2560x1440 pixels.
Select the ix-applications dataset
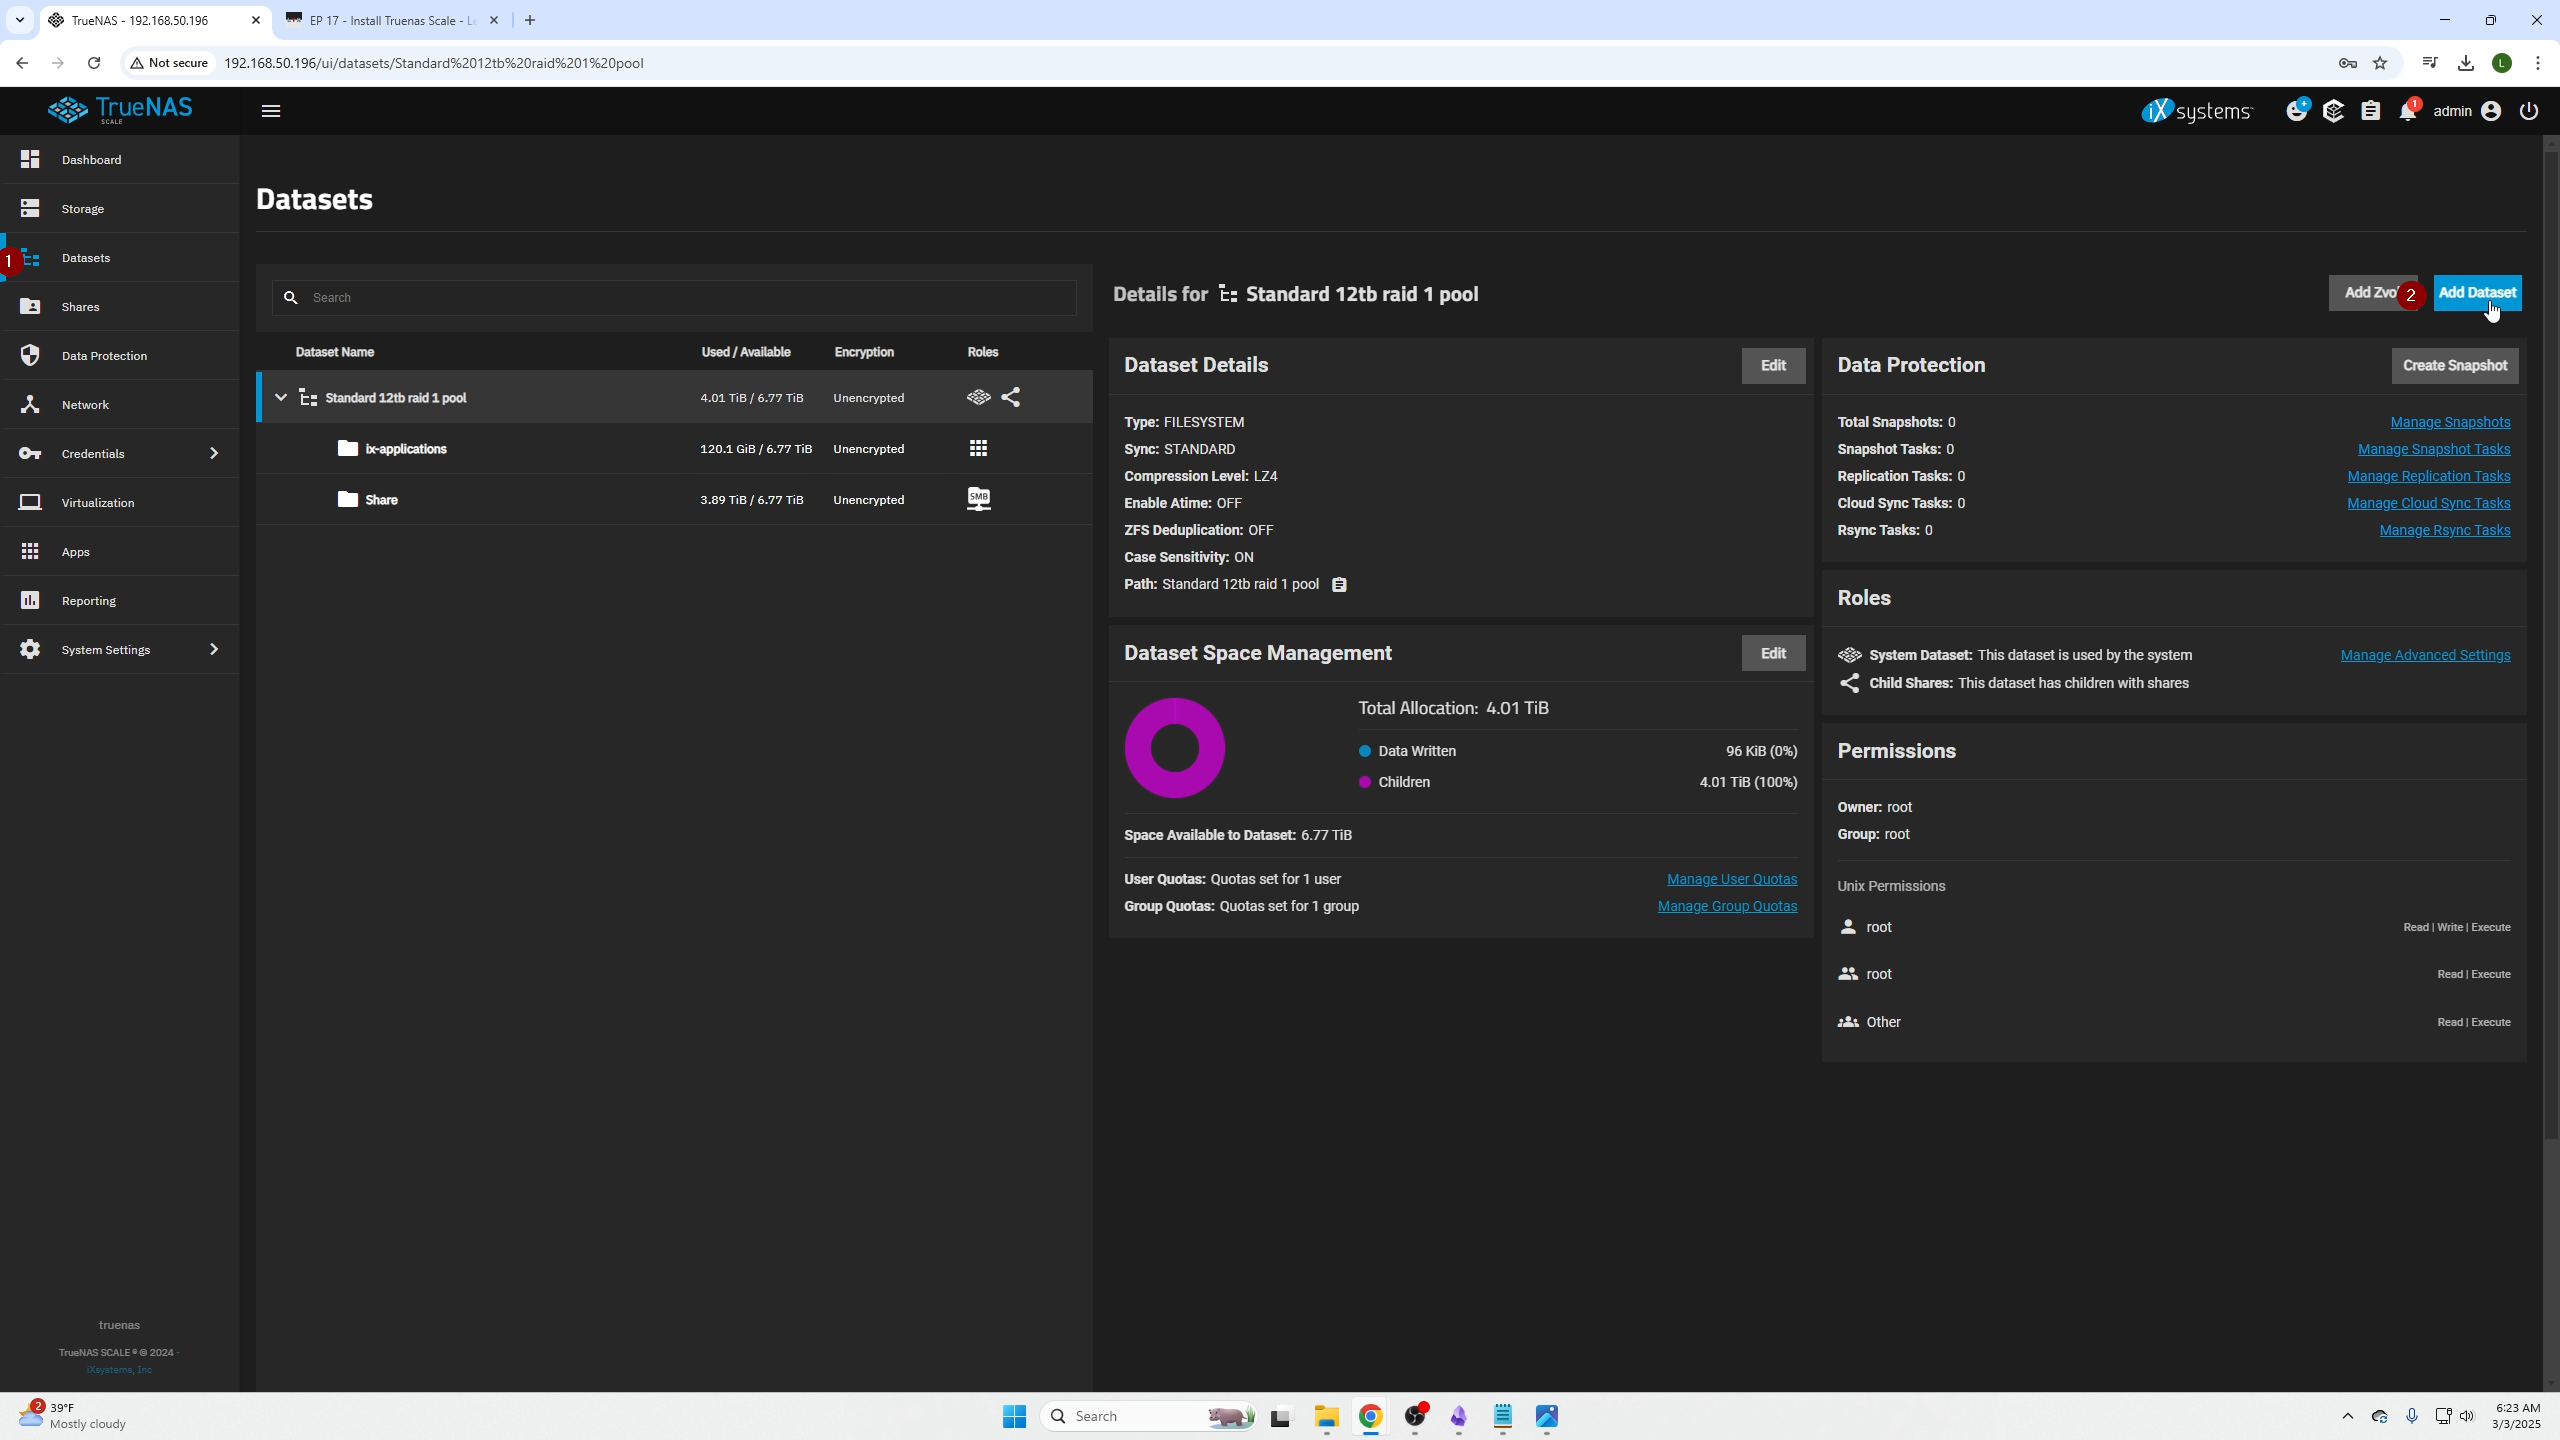674,449
